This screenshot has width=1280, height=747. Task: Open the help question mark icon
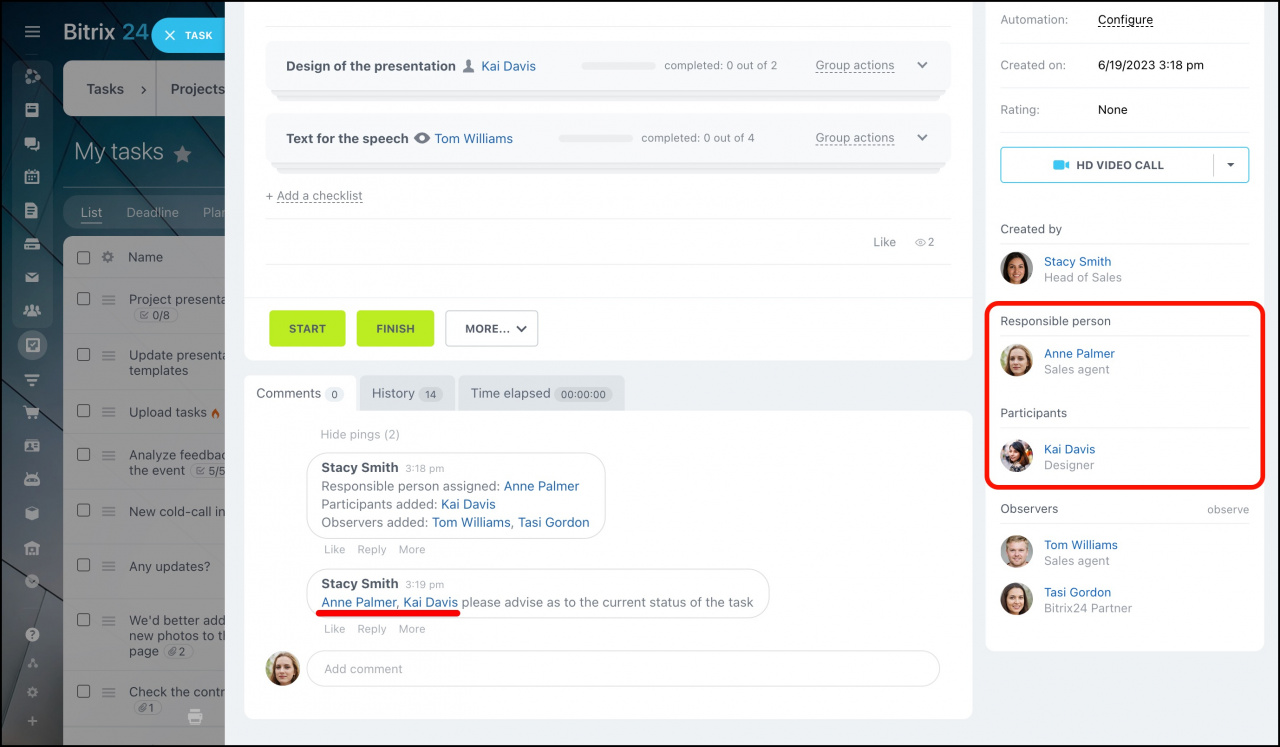click(32, 634)
